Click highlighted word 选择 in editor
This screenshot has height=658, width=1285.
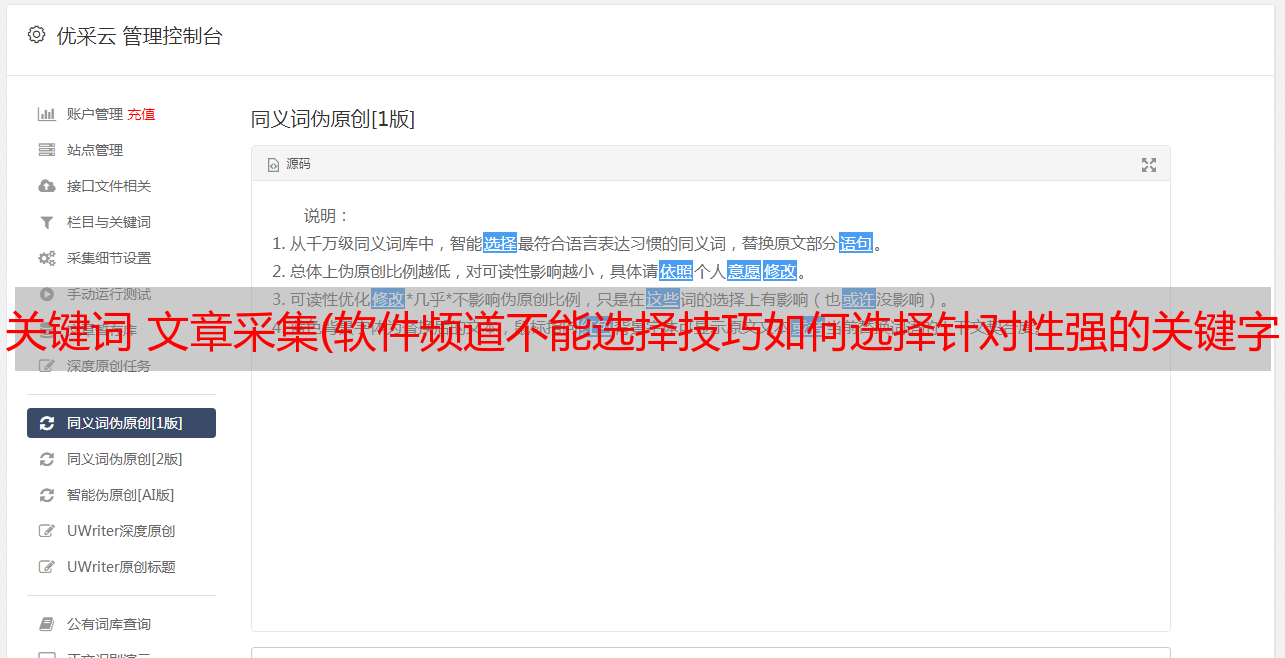click(500, 243)
